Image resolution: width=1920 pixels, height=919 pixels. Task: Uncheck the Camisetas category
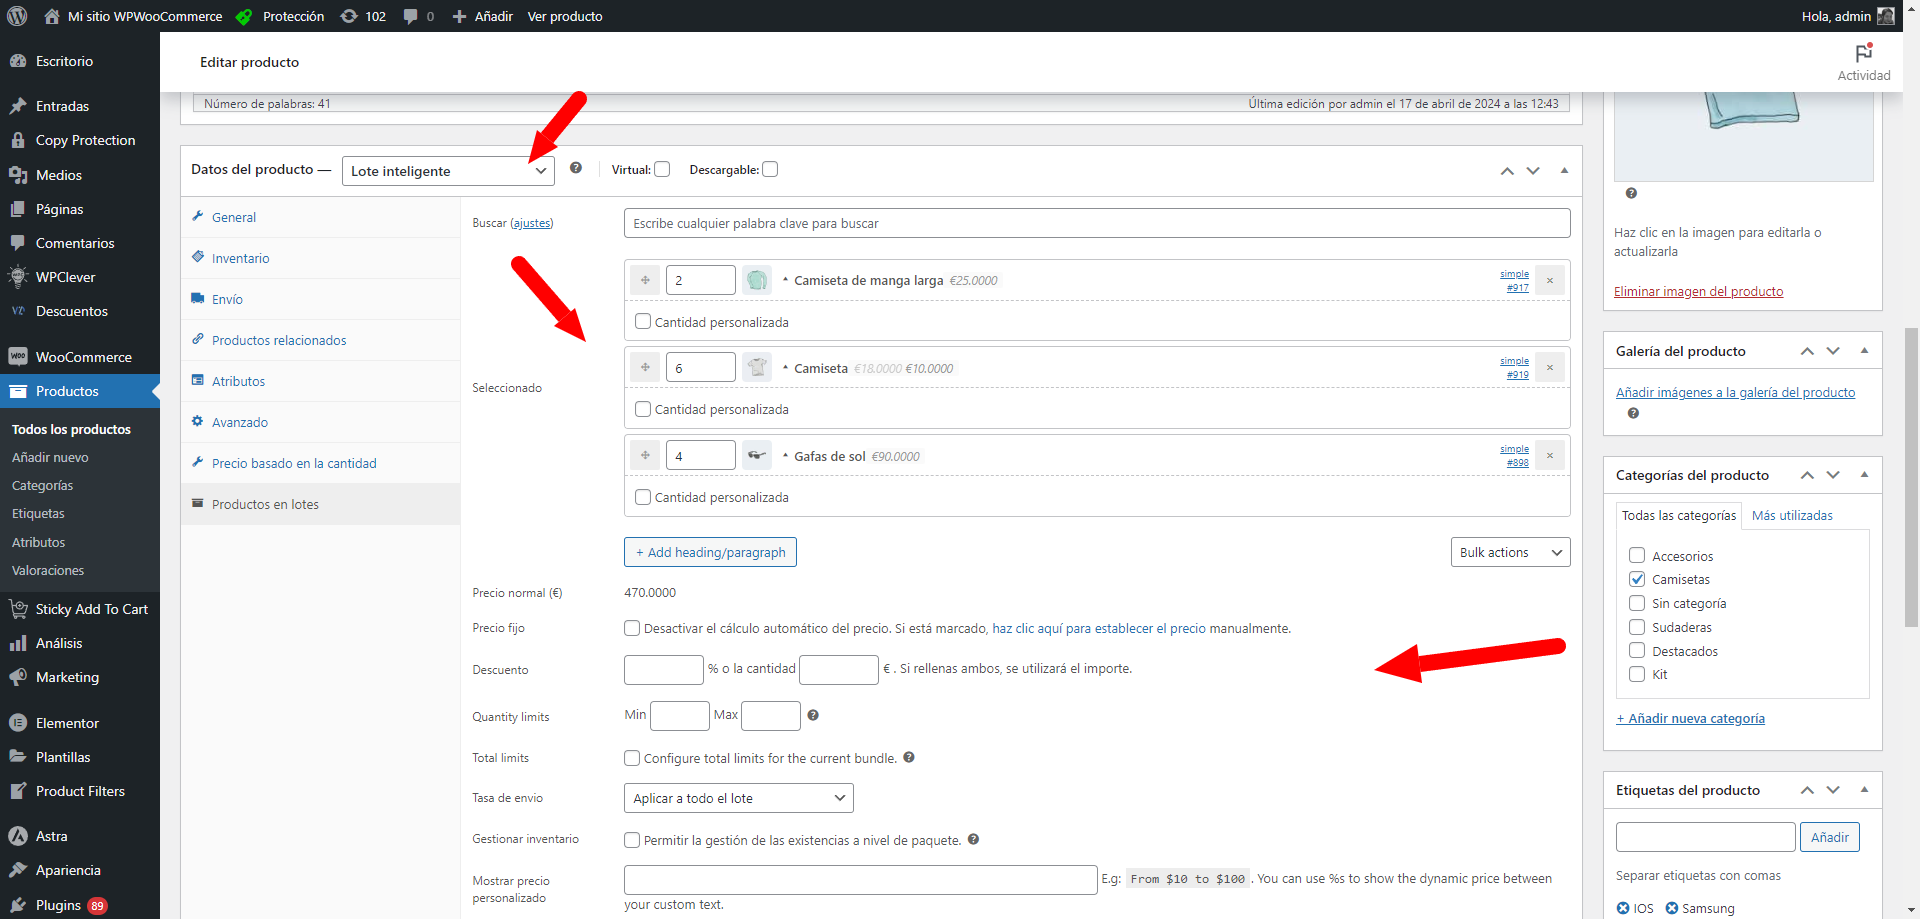click(x=1637, y=579)
